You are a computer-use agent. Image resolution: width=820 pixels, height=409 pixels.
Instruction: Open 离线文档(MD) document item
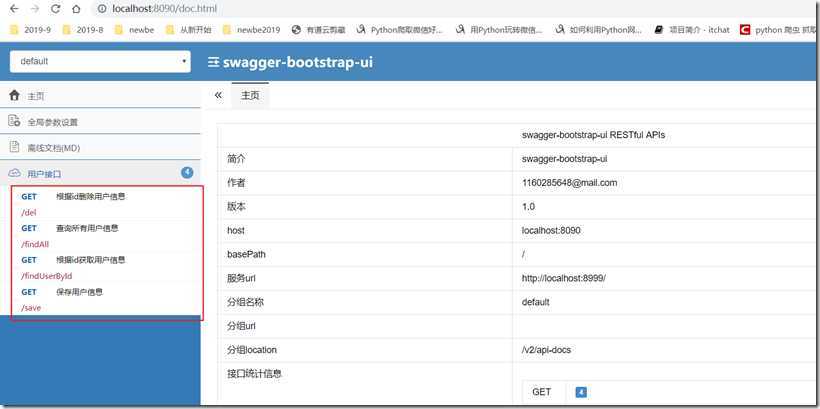pos(100,147)
